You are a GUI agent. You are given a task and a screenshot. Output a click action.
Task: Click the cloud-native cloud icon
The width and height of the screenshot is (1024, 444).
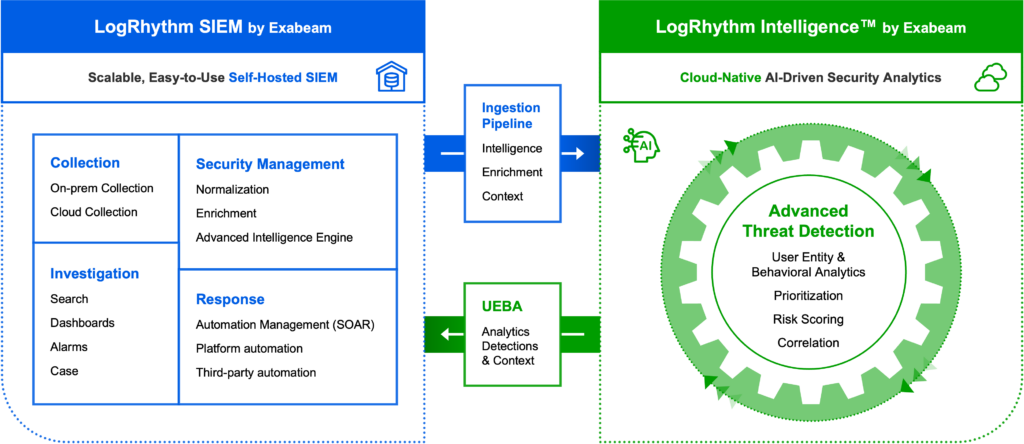(x=990, y=78)
